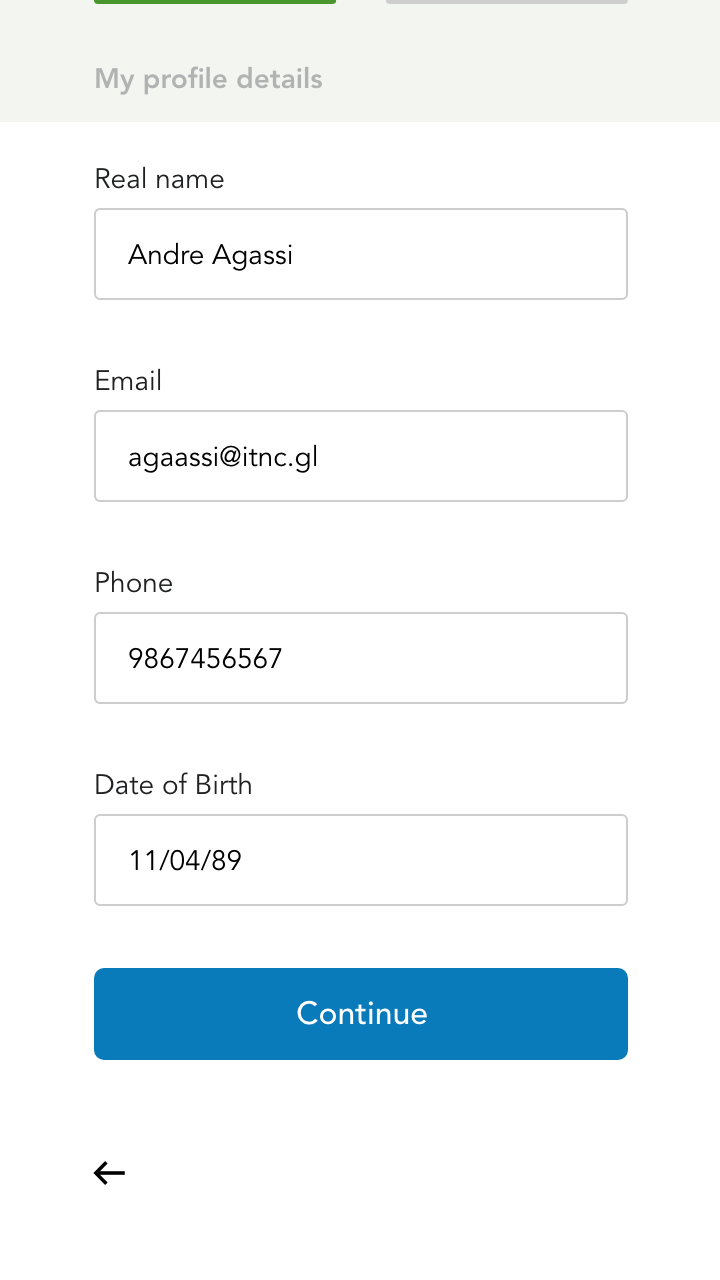
Task: Tap the 'Date of Birth' label
Action: (173, 785)
